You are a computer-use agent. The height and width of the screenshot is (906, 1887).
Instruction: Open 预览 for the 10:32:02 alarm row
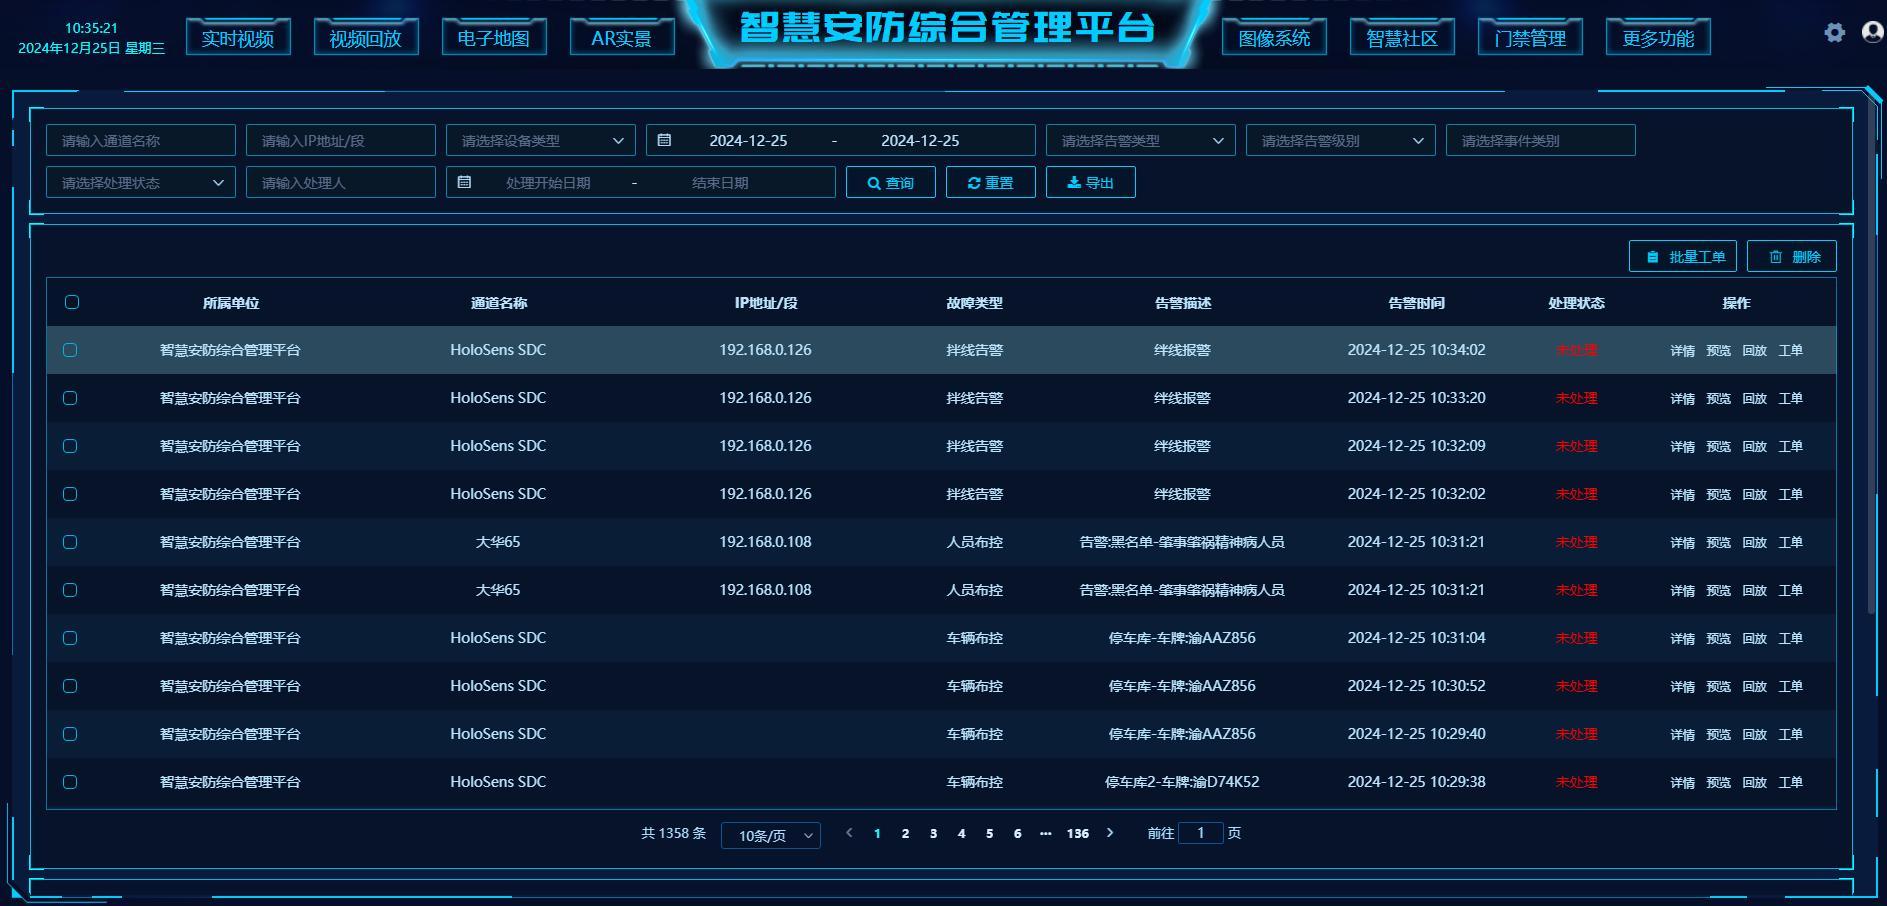(1719, 494)
